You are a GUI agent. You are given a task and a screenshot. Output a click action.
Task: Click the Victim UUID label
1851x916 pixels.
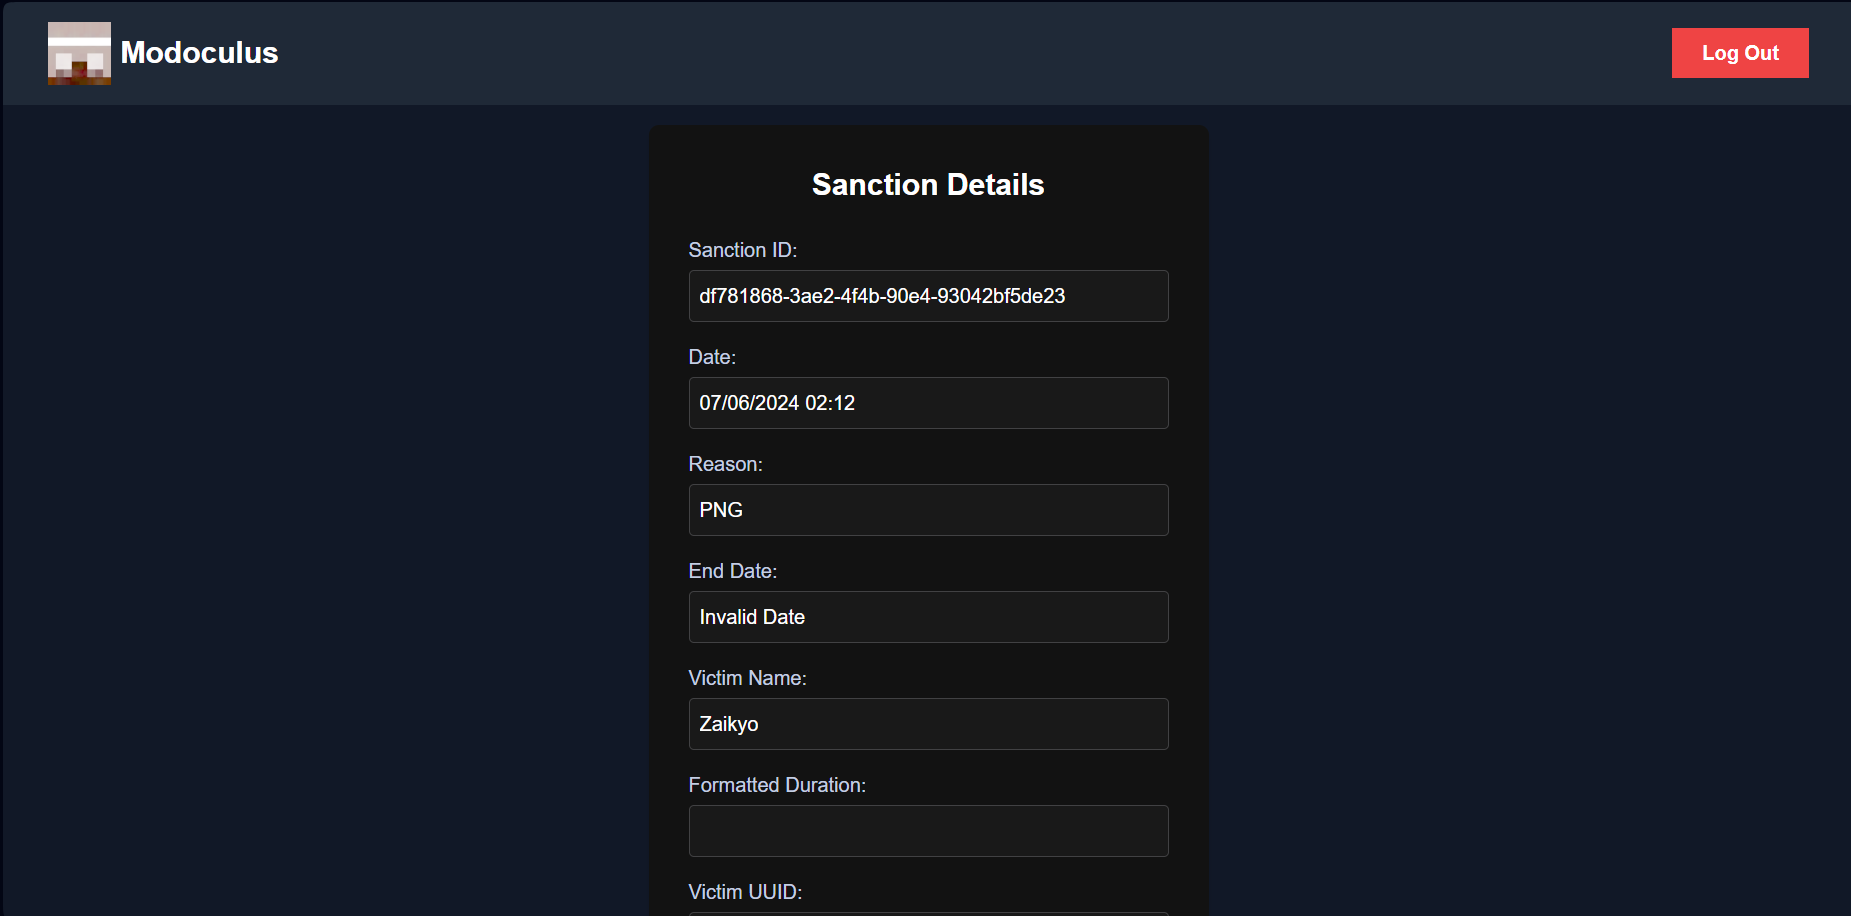pyautogui.click(x=744, y=891)
